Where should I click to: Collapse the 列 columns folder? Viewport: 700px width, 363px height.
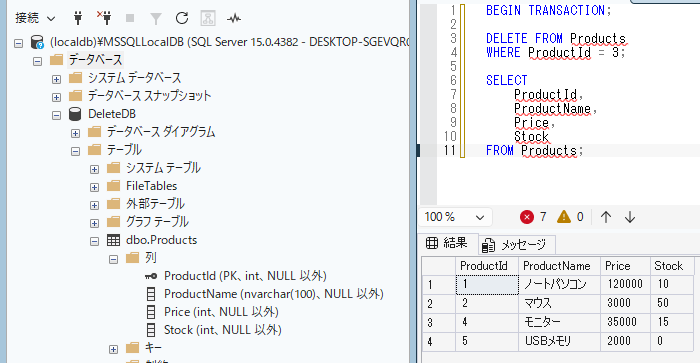113,259
